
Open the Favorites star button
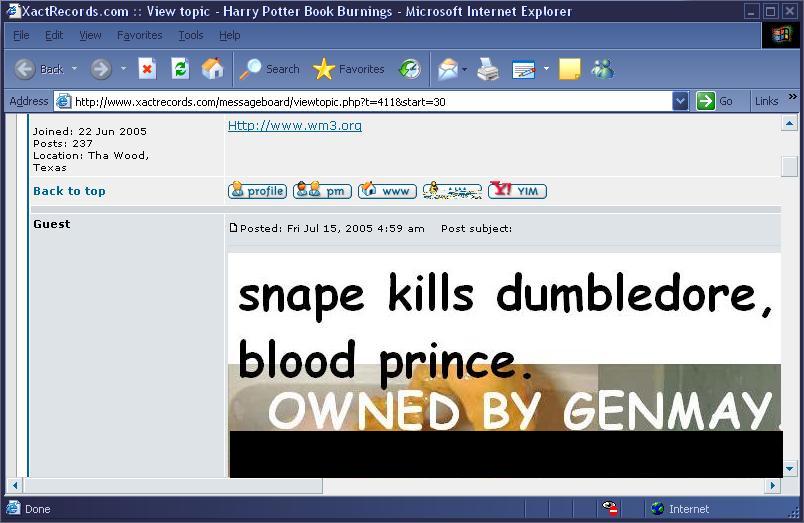point(349,69)
